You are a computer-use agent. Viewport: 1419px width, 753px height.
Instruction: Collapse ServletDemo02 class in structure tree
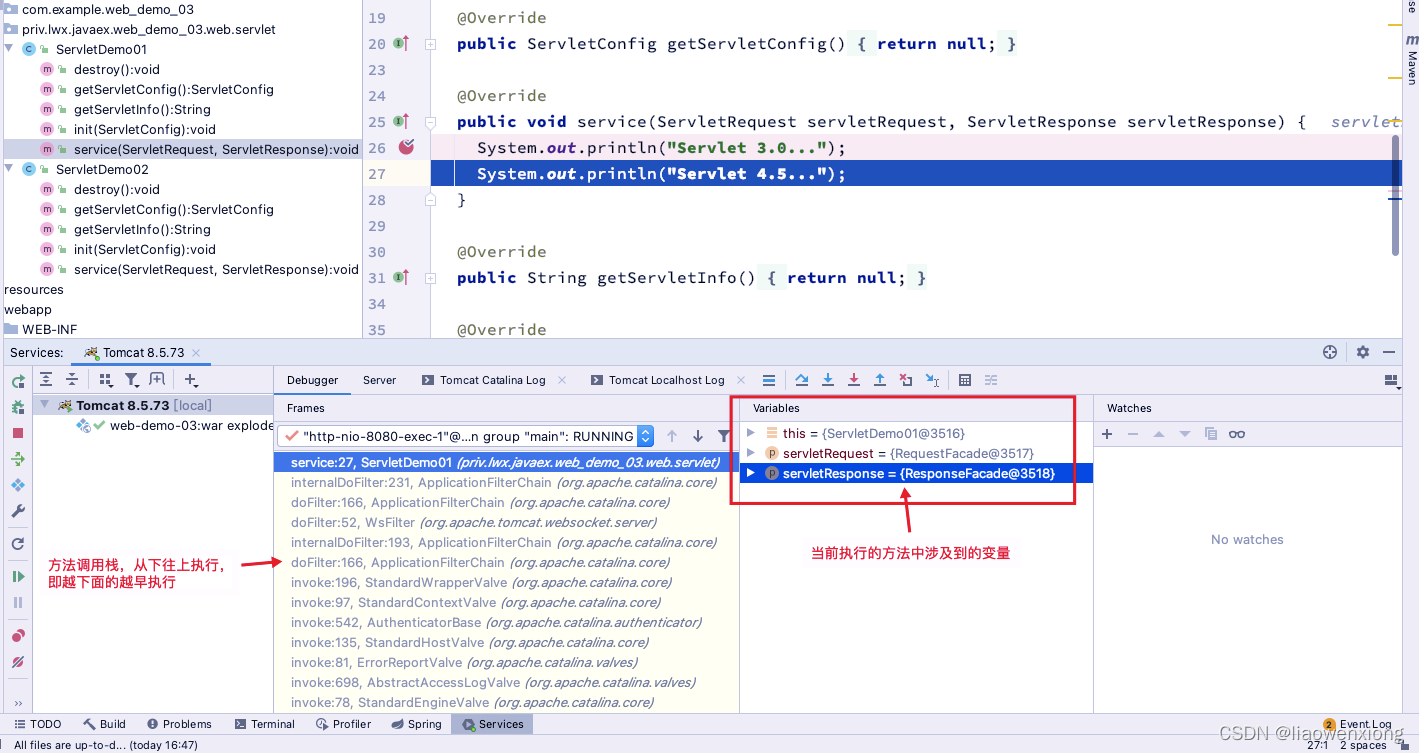point(9,169)
